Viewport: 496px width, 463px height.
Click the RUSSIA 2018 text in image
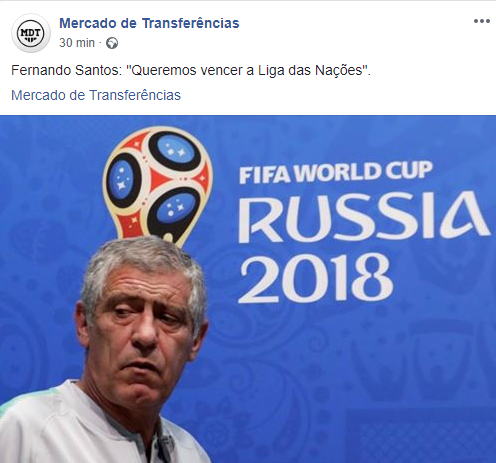[363, 247]
